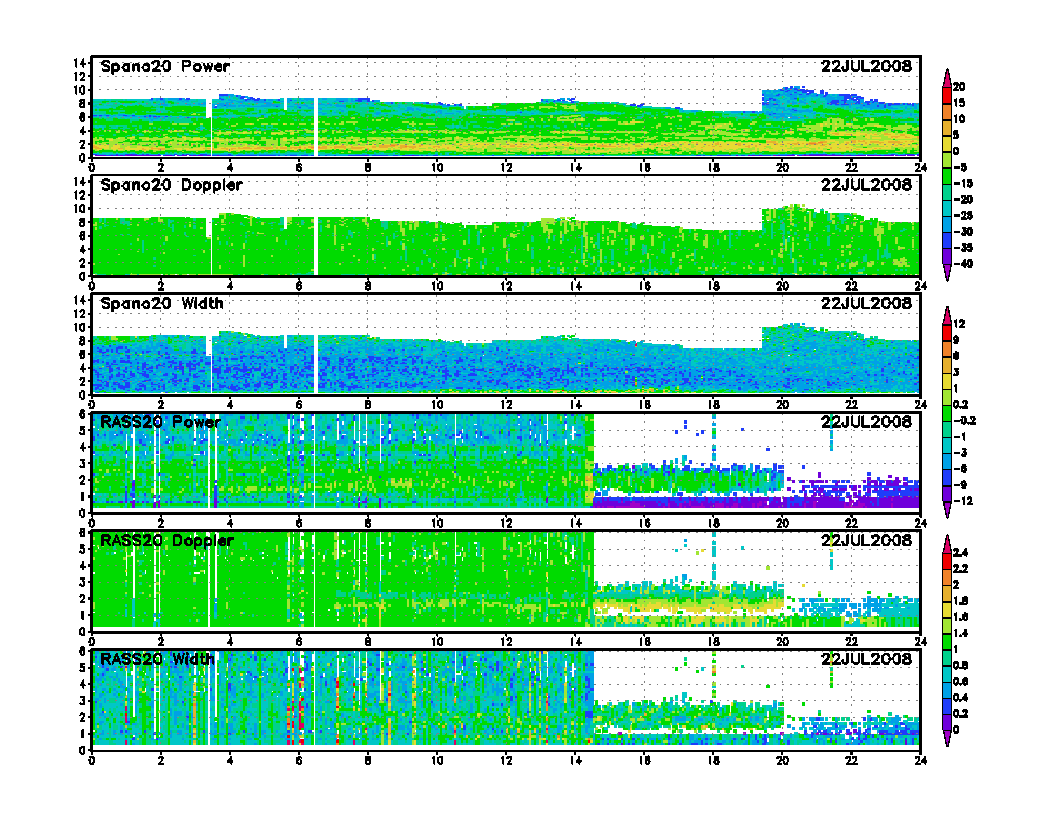
Task: Click 22JUL2008 date in Spano20 Power panel
Action: [x=866, y=67]
